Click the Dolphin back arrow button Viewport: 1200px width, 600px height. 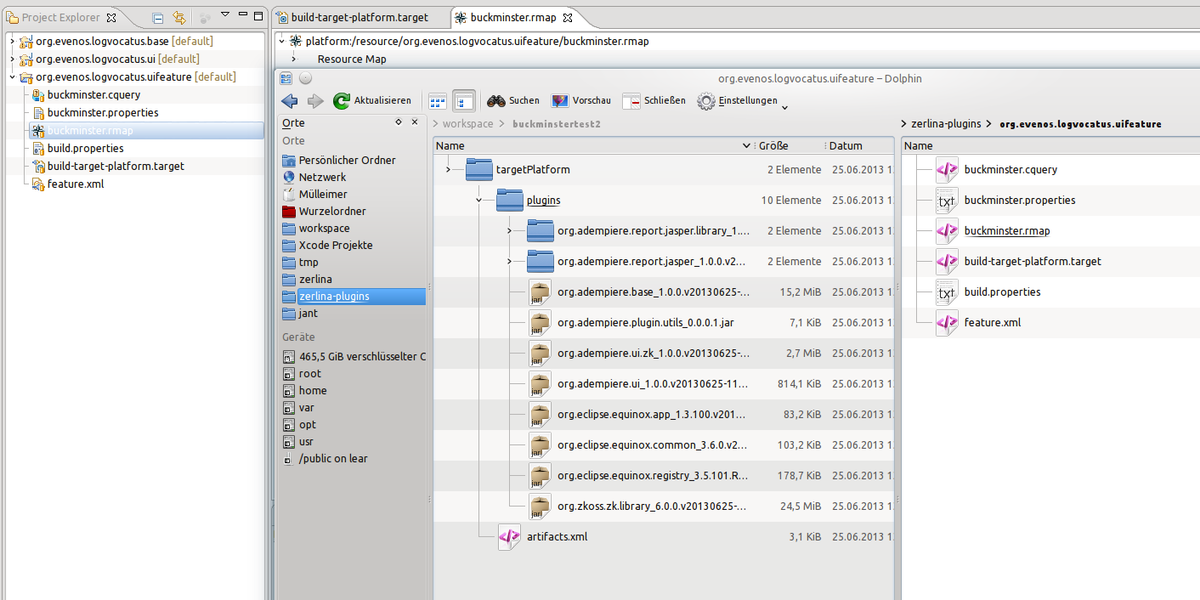[x=290, y=101]
